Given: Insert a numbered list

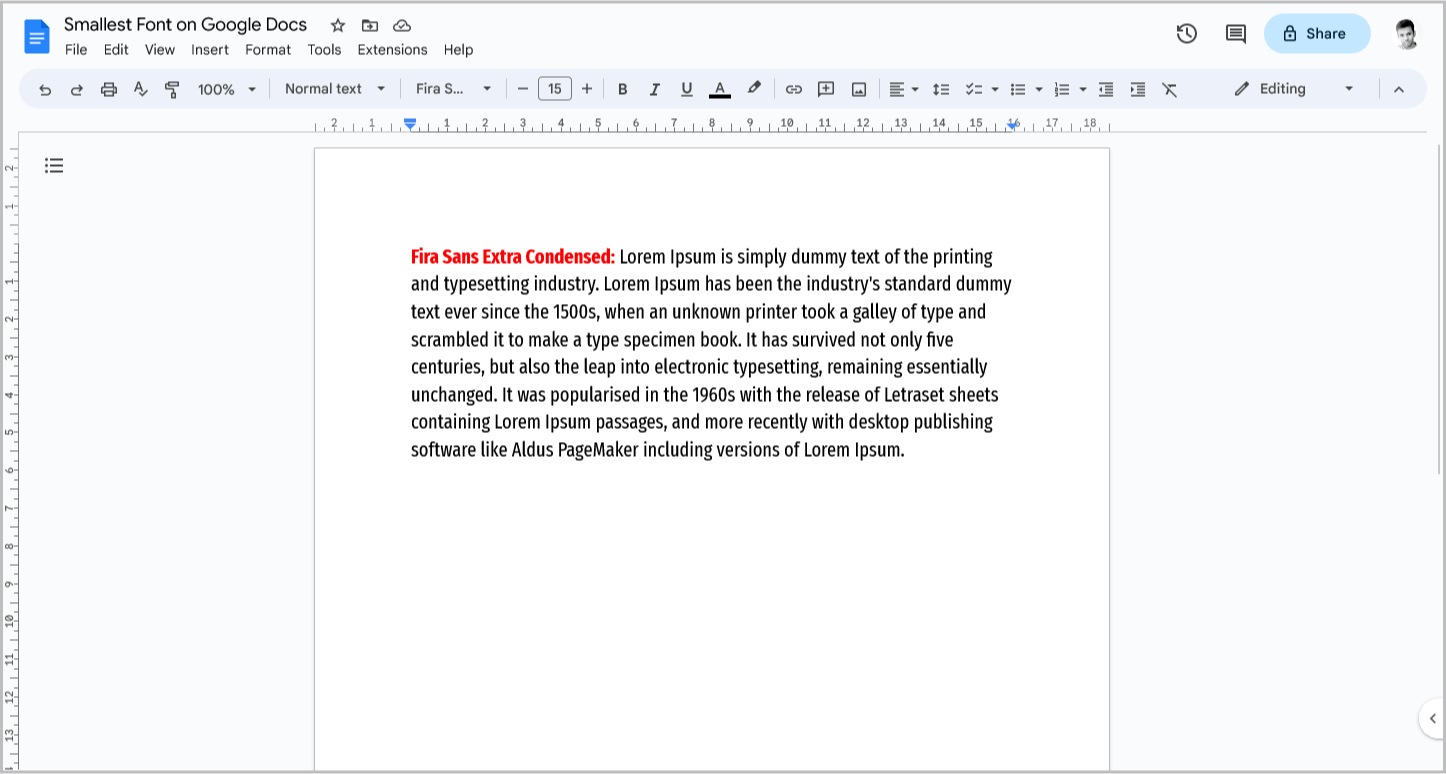Looking at the screenshot, I should coord(1062,89).
